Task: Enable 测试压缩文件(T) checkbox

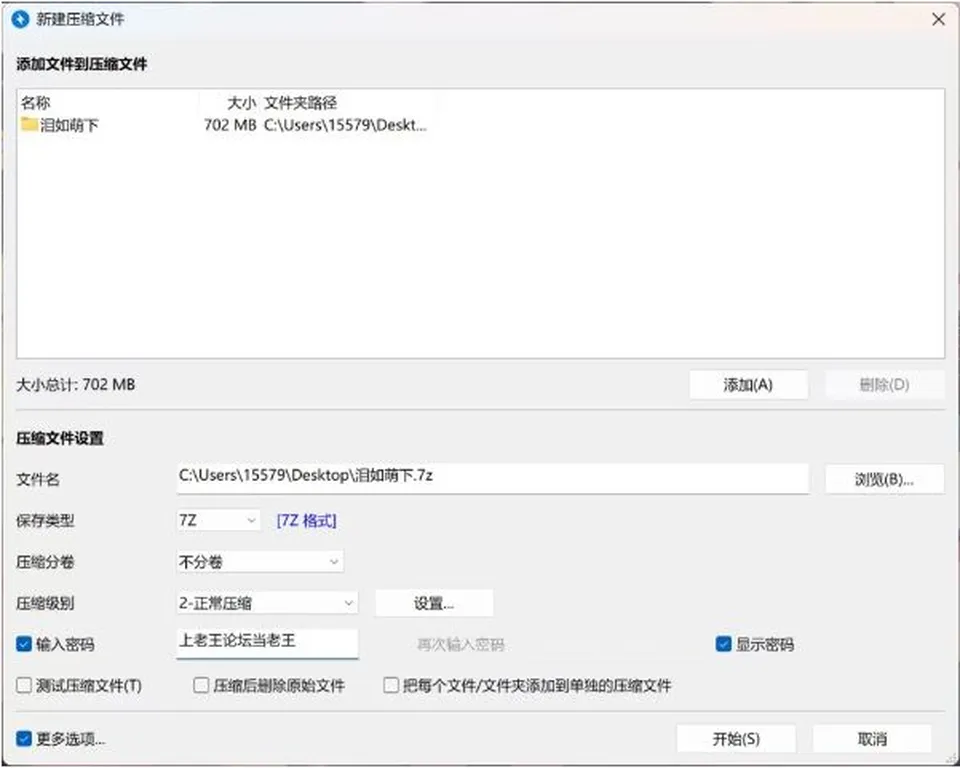Action: (x=24, y=685)
